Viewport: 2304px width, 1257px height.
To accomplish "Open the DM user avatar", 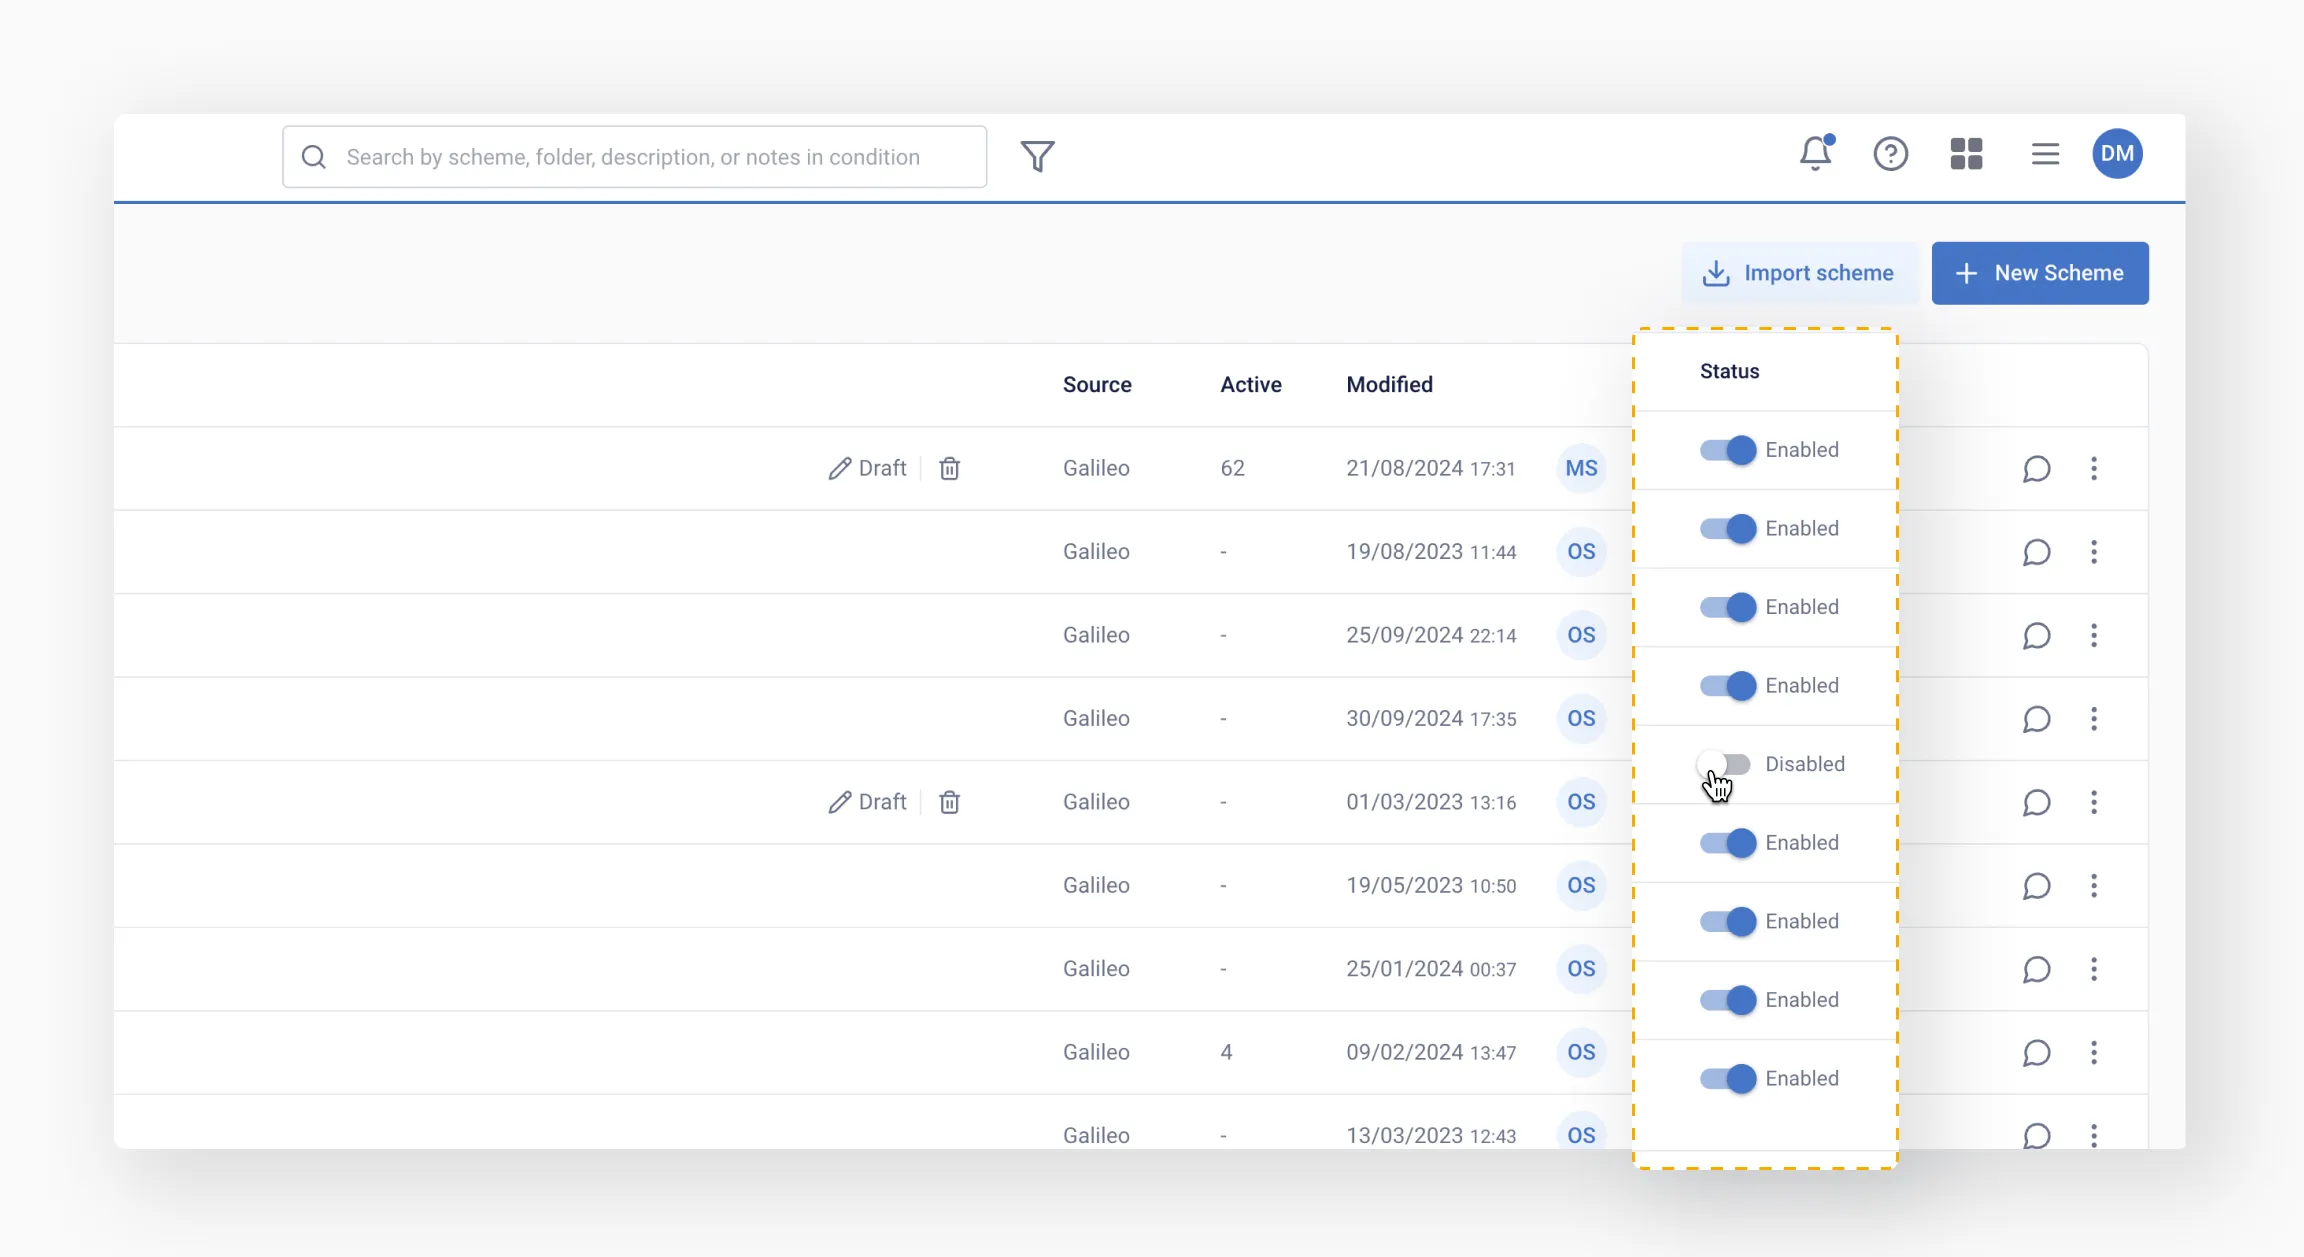I will (x=2117, y=154).
